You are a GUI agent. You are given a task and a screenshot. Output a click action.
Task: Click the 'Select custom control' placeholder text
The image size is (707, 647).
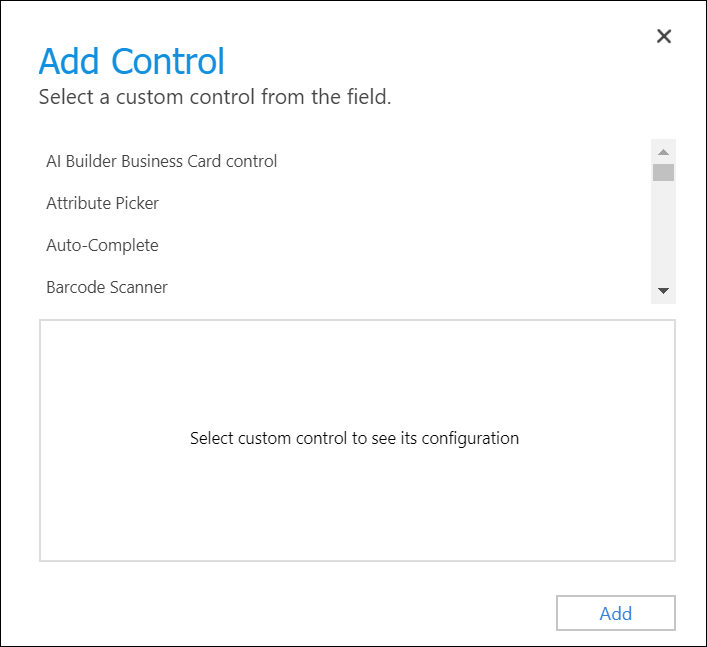[354, 438]
